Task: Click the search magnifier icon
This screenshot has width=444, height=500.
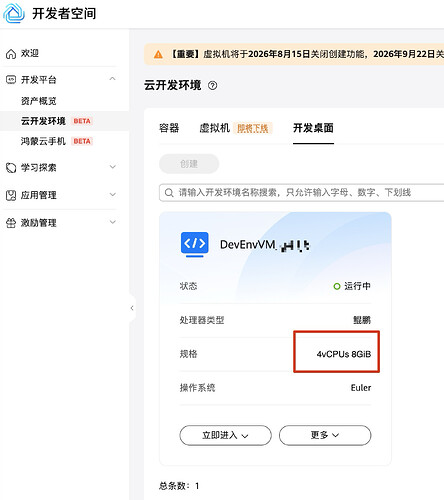Action: pyautogui.click(x=169, y=193)
